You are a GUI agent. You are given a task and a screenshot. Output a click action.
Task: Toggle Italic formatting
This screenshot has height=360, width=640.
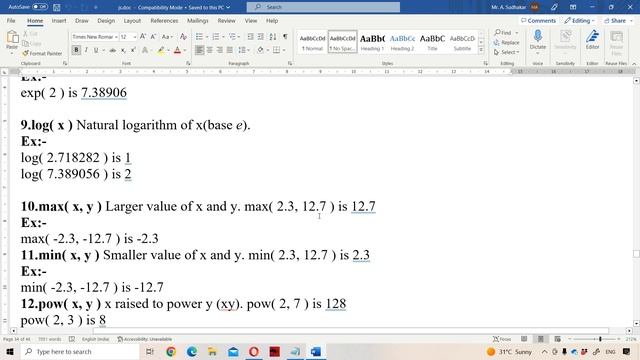(86, 50)
